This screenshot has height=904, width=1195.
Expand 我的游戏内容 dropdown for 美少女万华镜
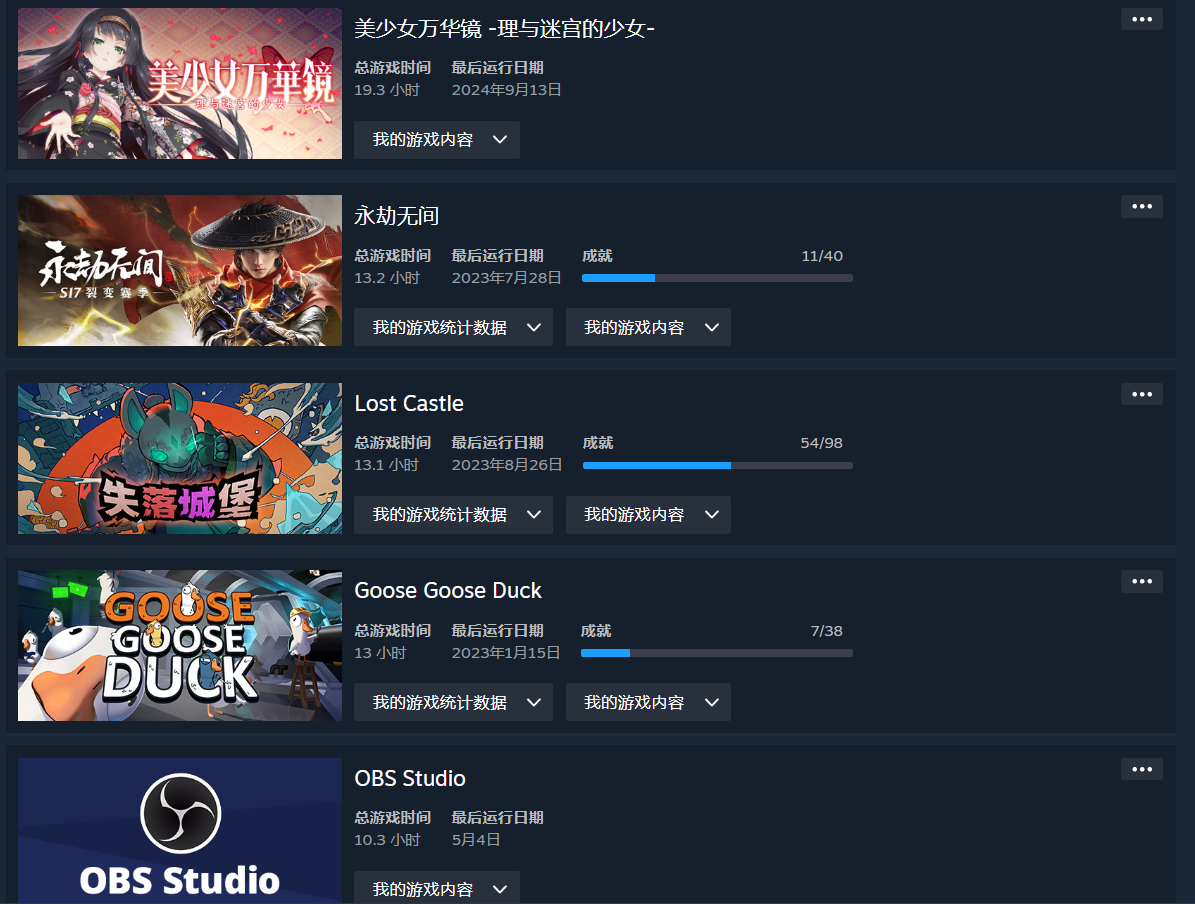pos(437,139)
